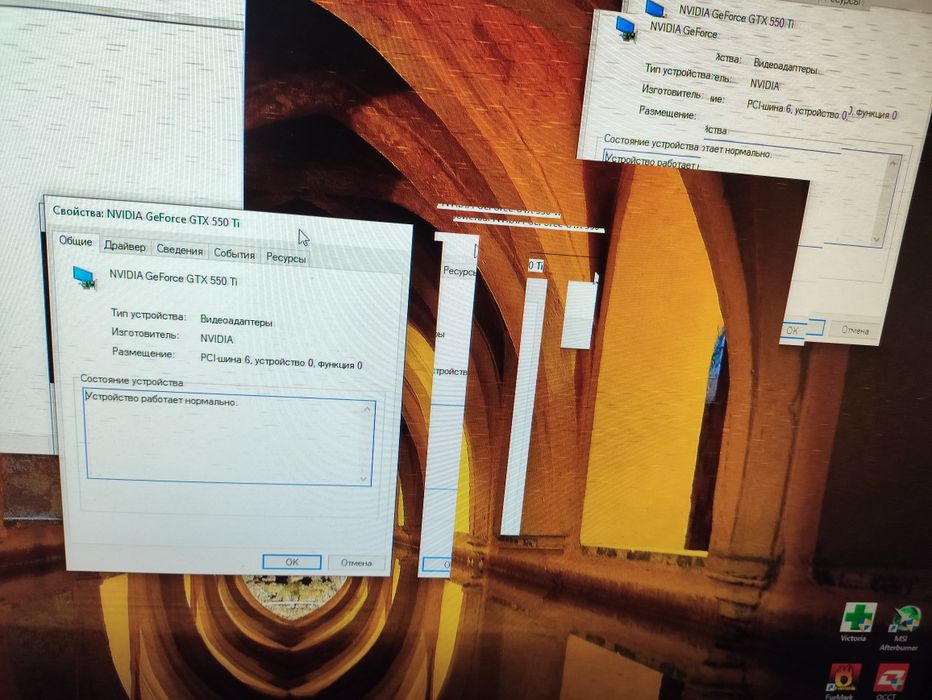The image size is (932, 700).
Task: Open the Драйвер tab
Action: pos(124,246)
